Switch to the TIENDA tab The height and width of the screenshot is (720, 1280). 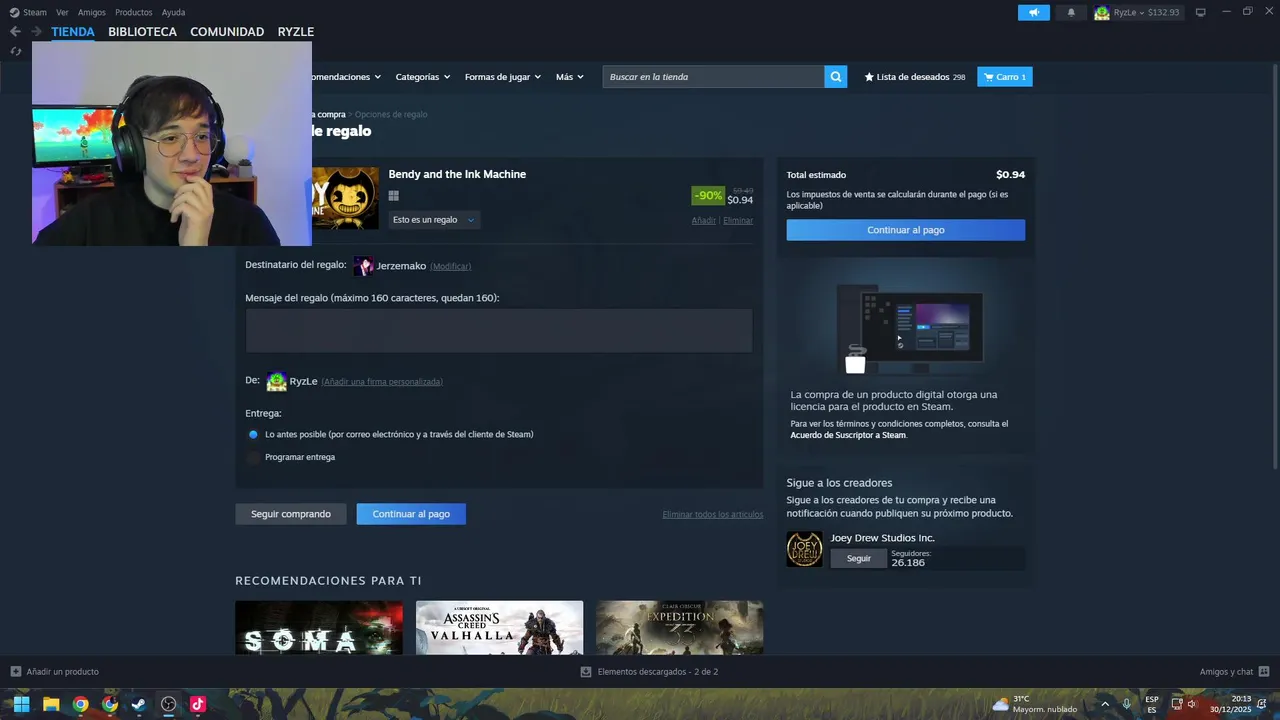click(73, 32)
